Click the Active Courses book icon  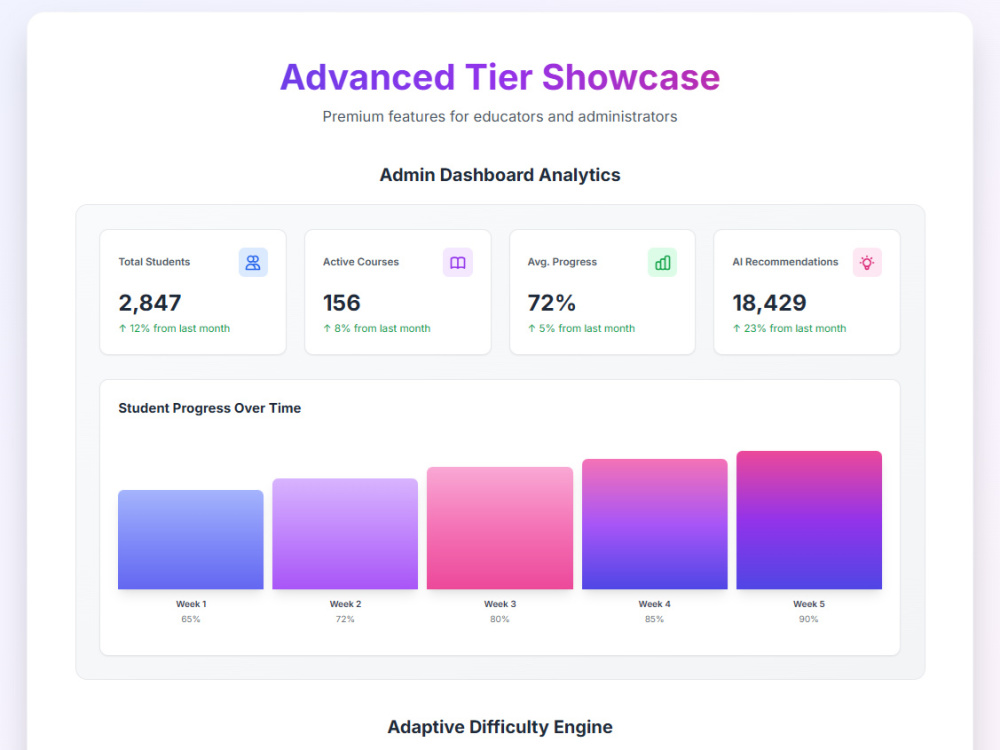(x=458, y=263)
